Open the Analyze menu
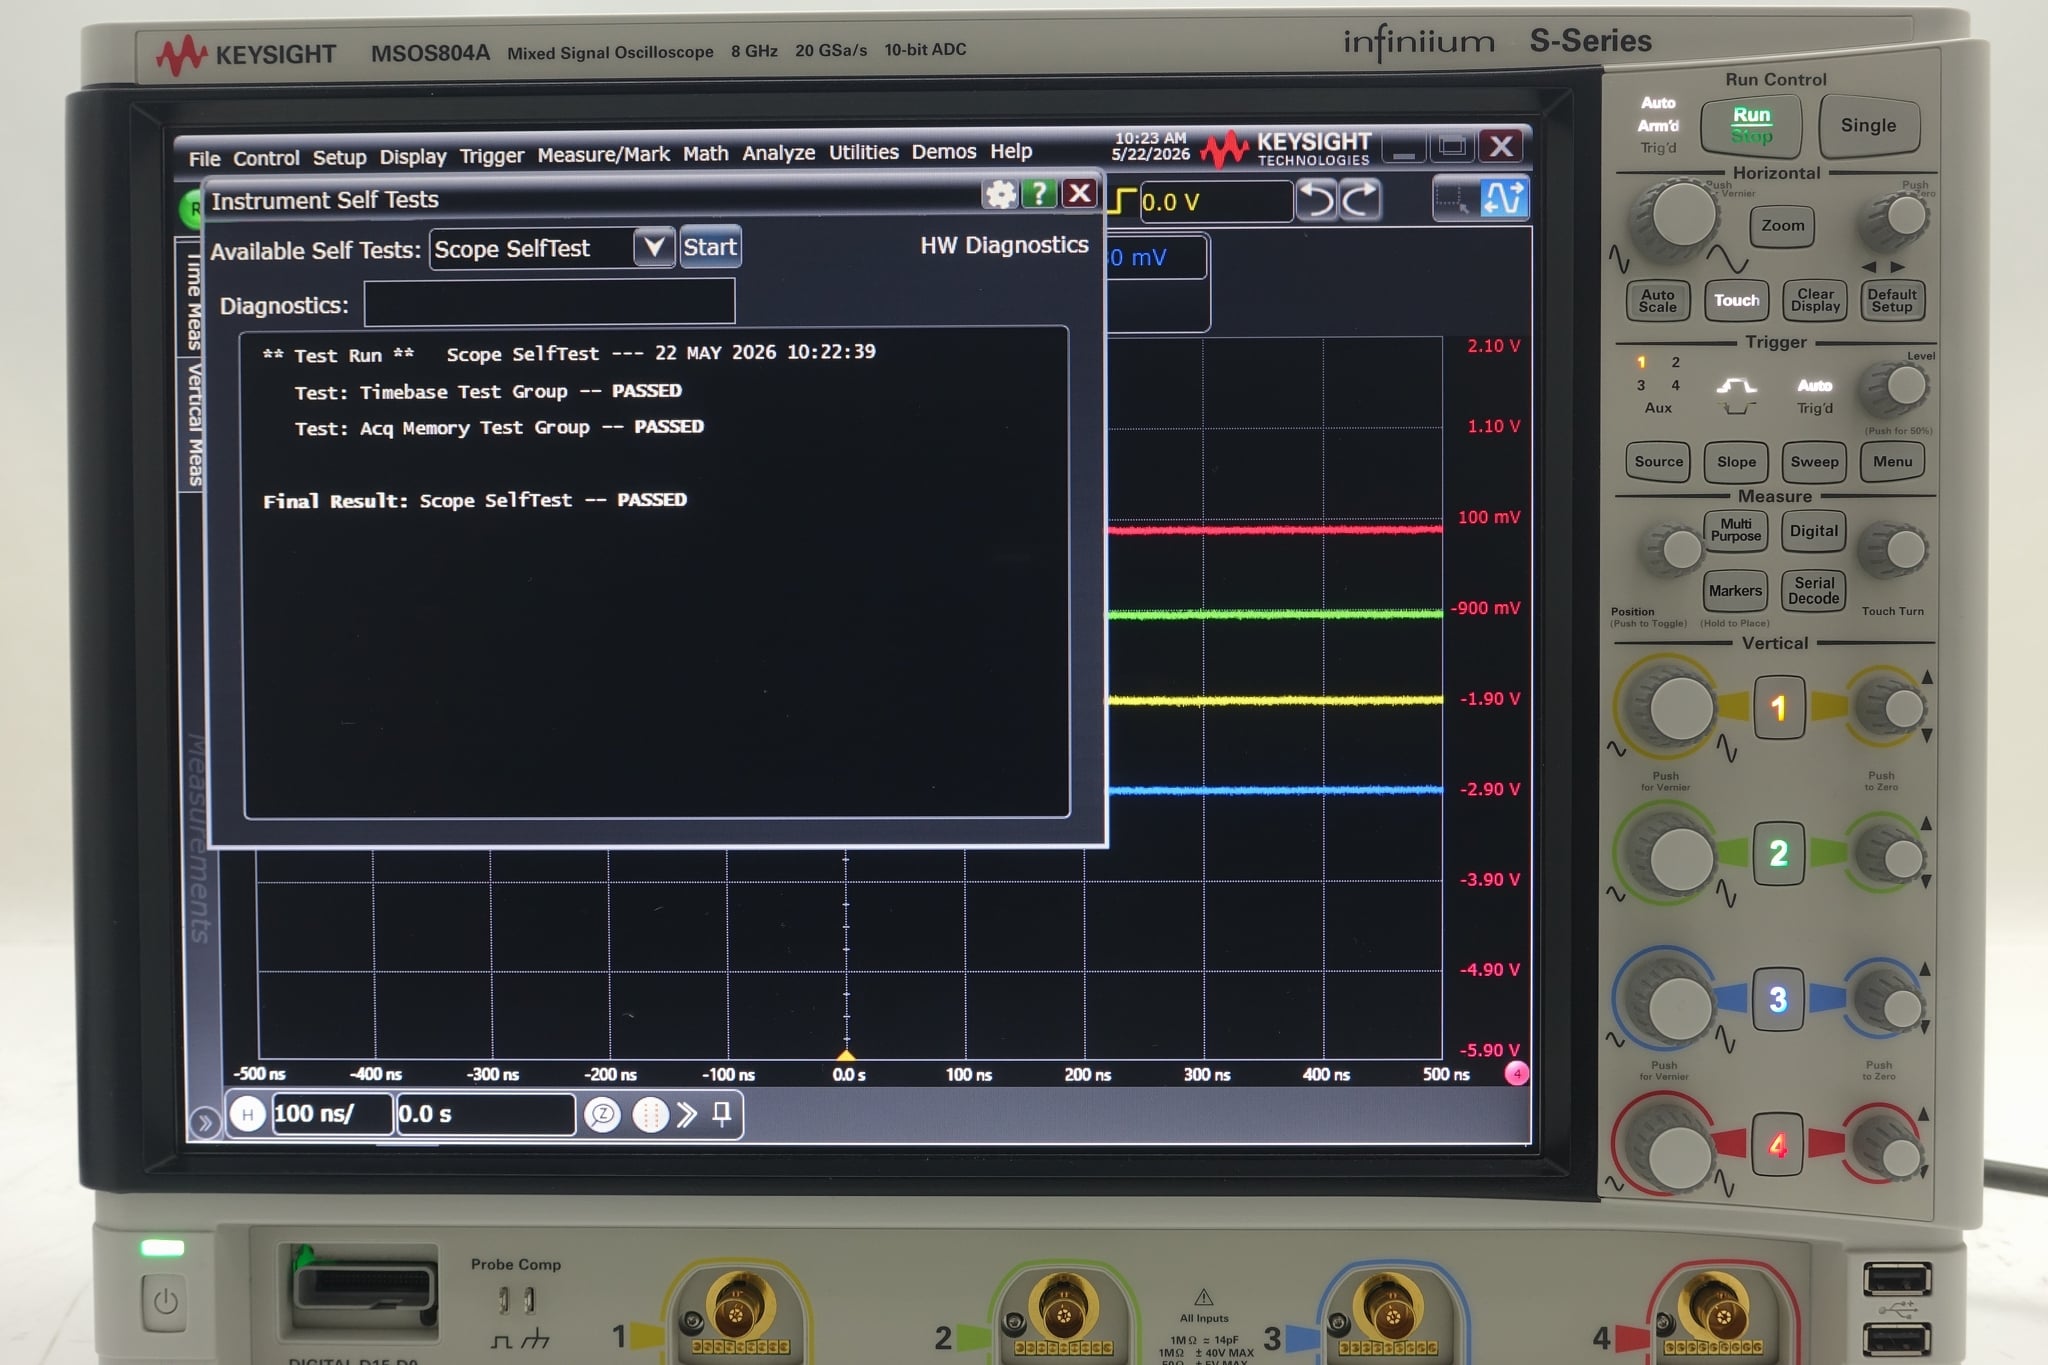2048x1365 pixels. tap(778, 153)
